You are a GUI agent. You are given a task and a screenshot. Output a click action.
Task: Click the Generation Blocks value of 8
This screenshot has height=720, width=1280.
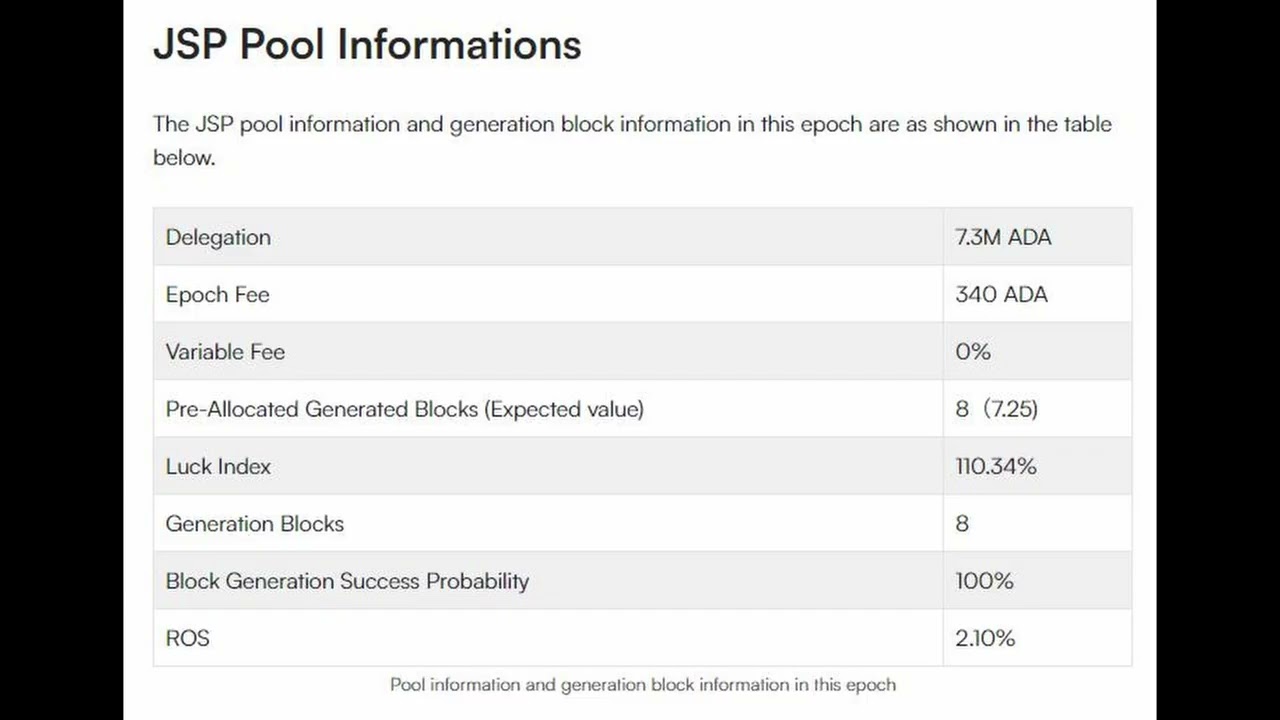click(x=962, y=523)
